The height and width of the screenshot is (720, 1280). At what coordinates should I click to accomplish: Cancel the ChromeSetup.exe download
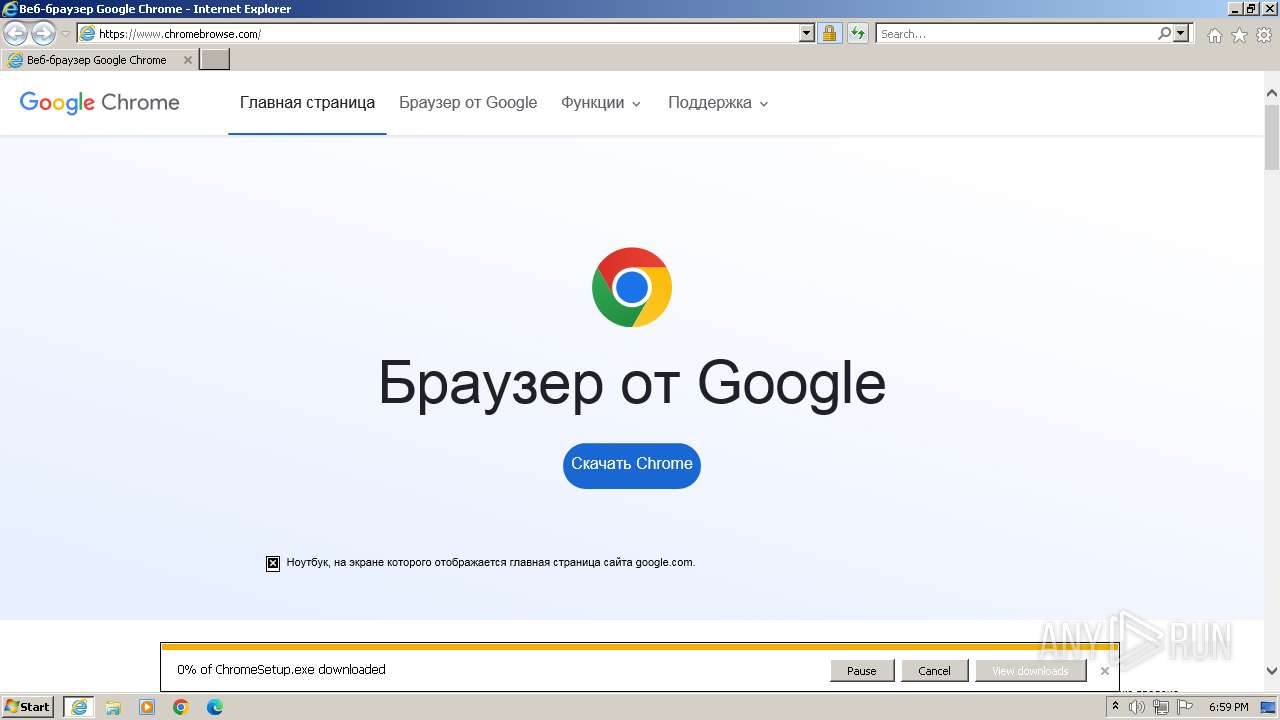tap(934, 671)
